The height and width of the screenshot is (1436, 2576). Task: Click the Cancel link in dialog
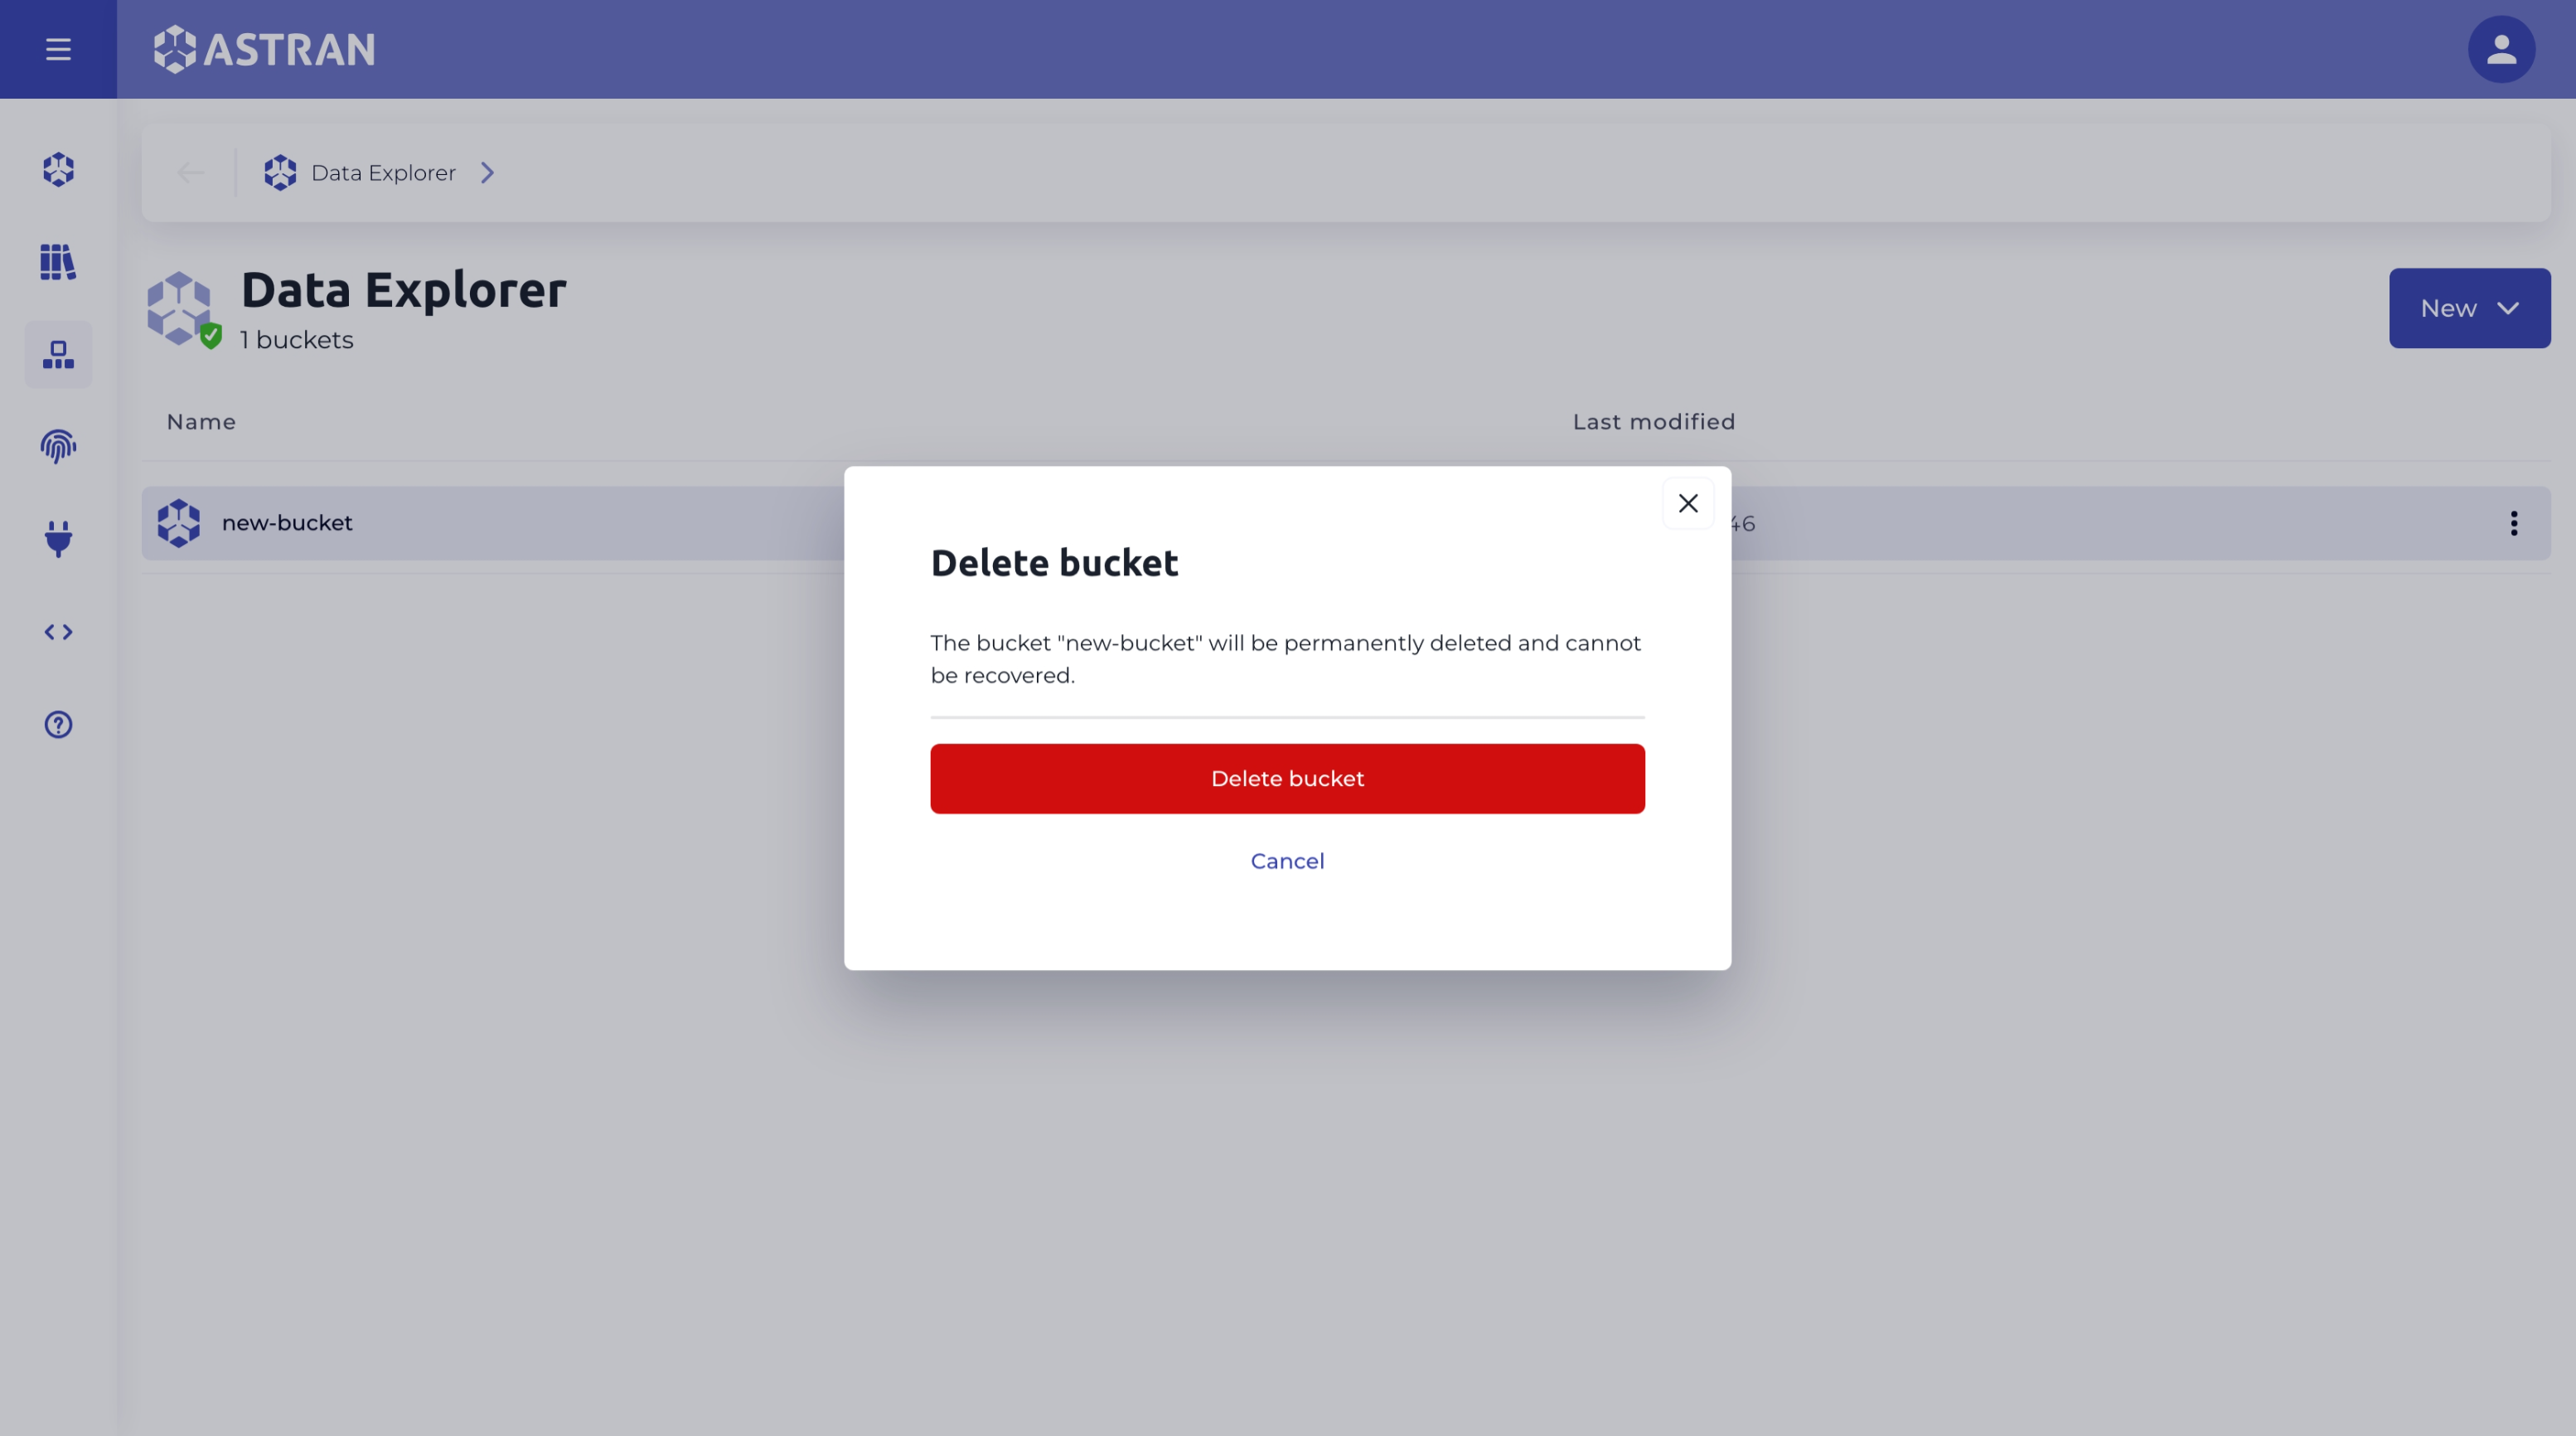pos(1287,860)
